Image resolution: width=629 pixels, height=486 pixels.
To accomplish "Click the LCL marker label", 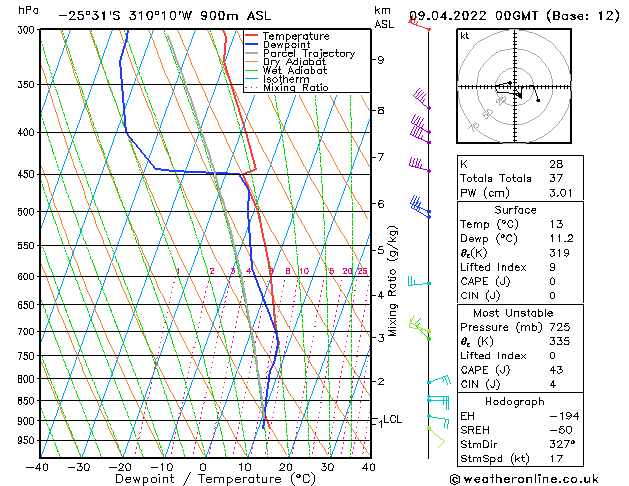I will [392, 419].
